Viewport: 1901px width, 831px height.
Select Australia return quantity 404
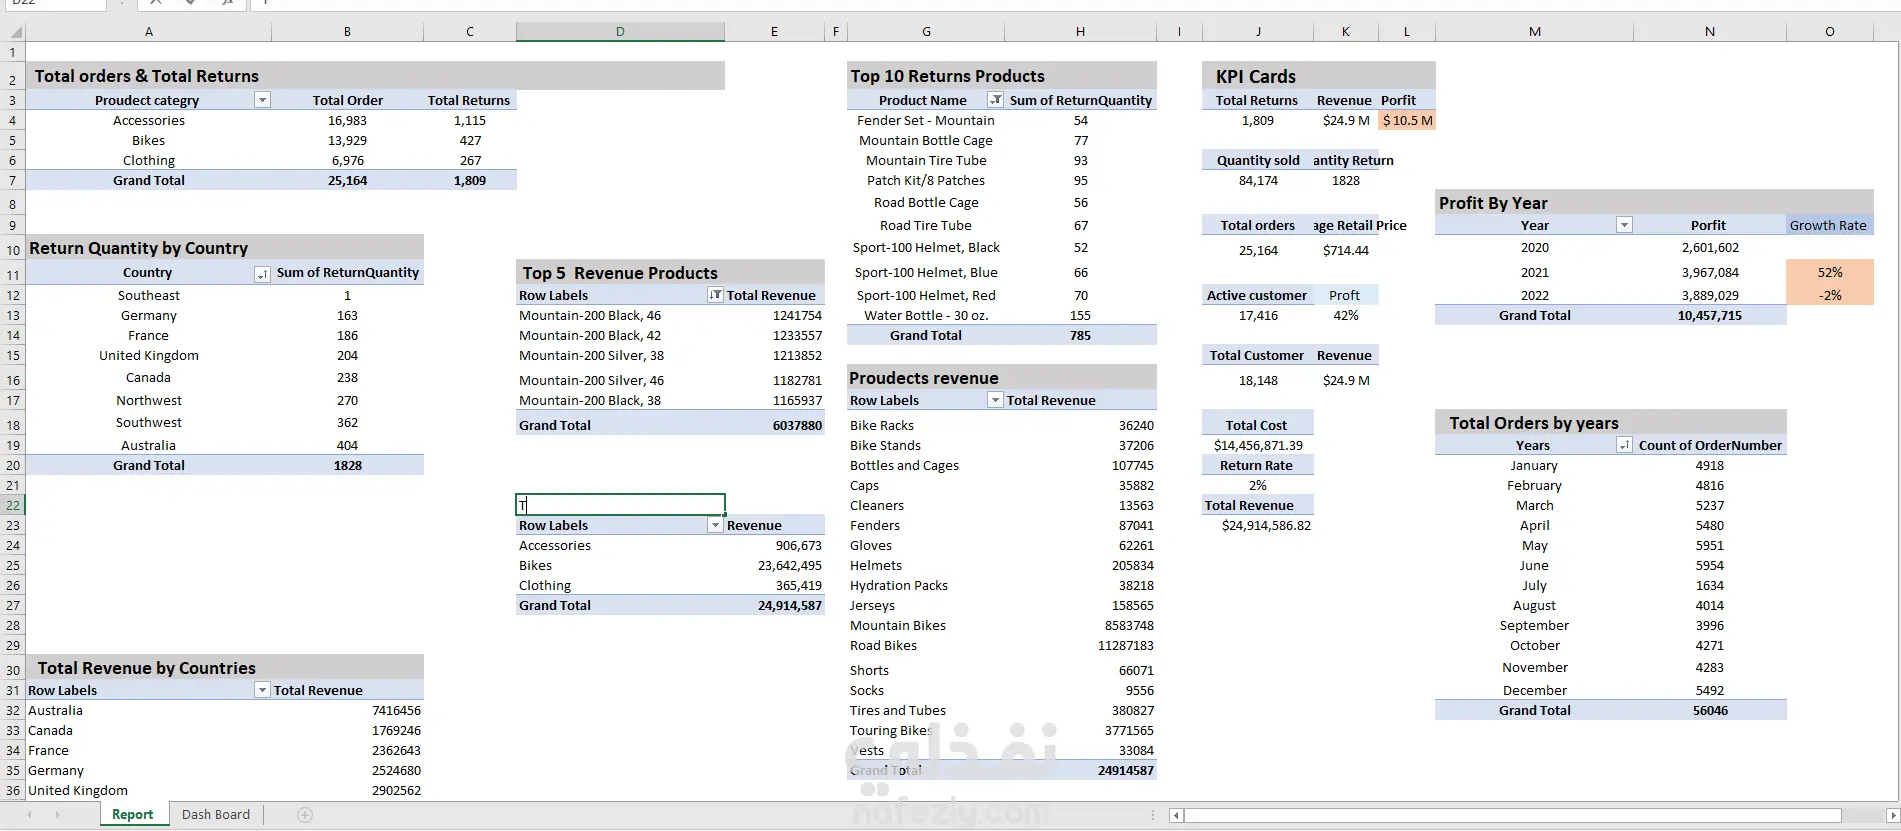tap(347, 445)
